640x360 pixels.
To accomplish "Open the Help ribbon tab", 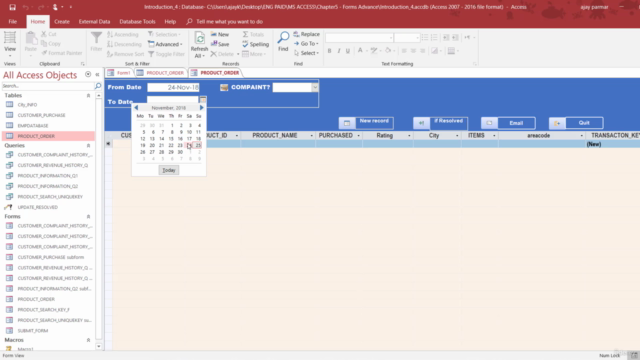I will coord(170,22).
